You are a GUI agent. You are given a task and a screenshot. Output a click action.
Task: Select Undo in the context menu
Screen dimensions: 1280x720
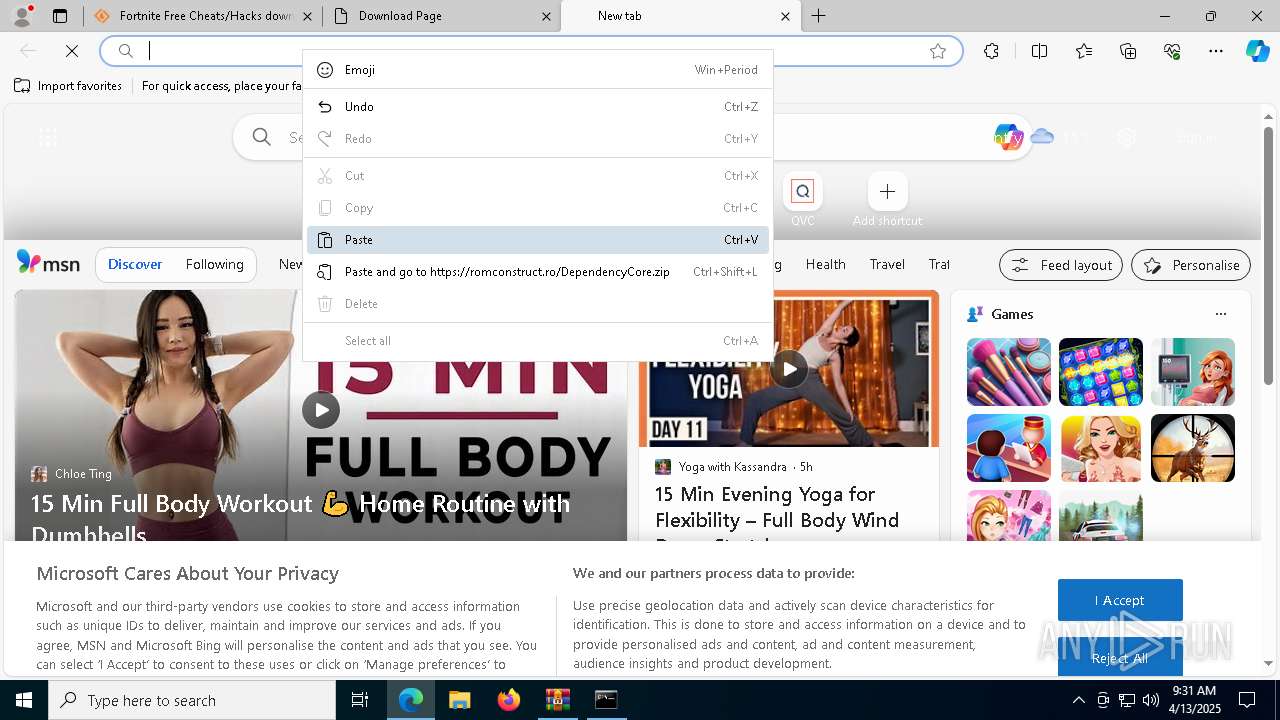pos(538,107)
